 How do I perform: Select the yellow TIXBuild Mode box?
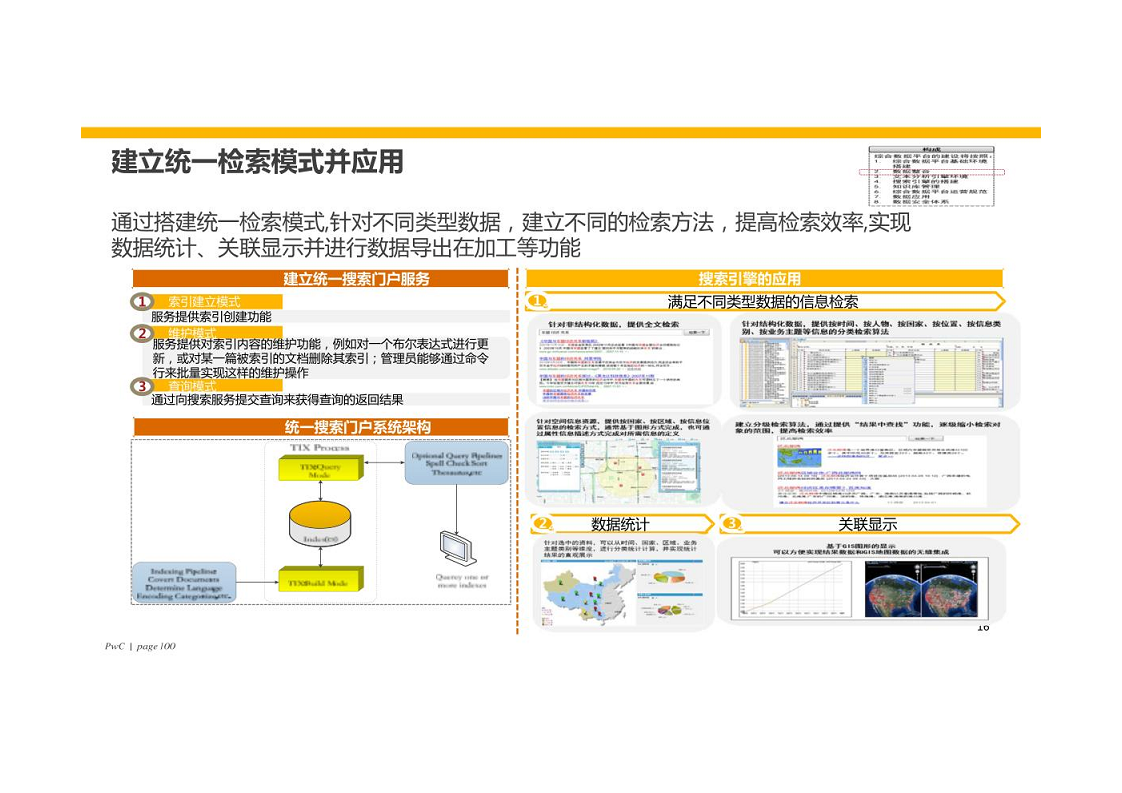pos(321,579)
